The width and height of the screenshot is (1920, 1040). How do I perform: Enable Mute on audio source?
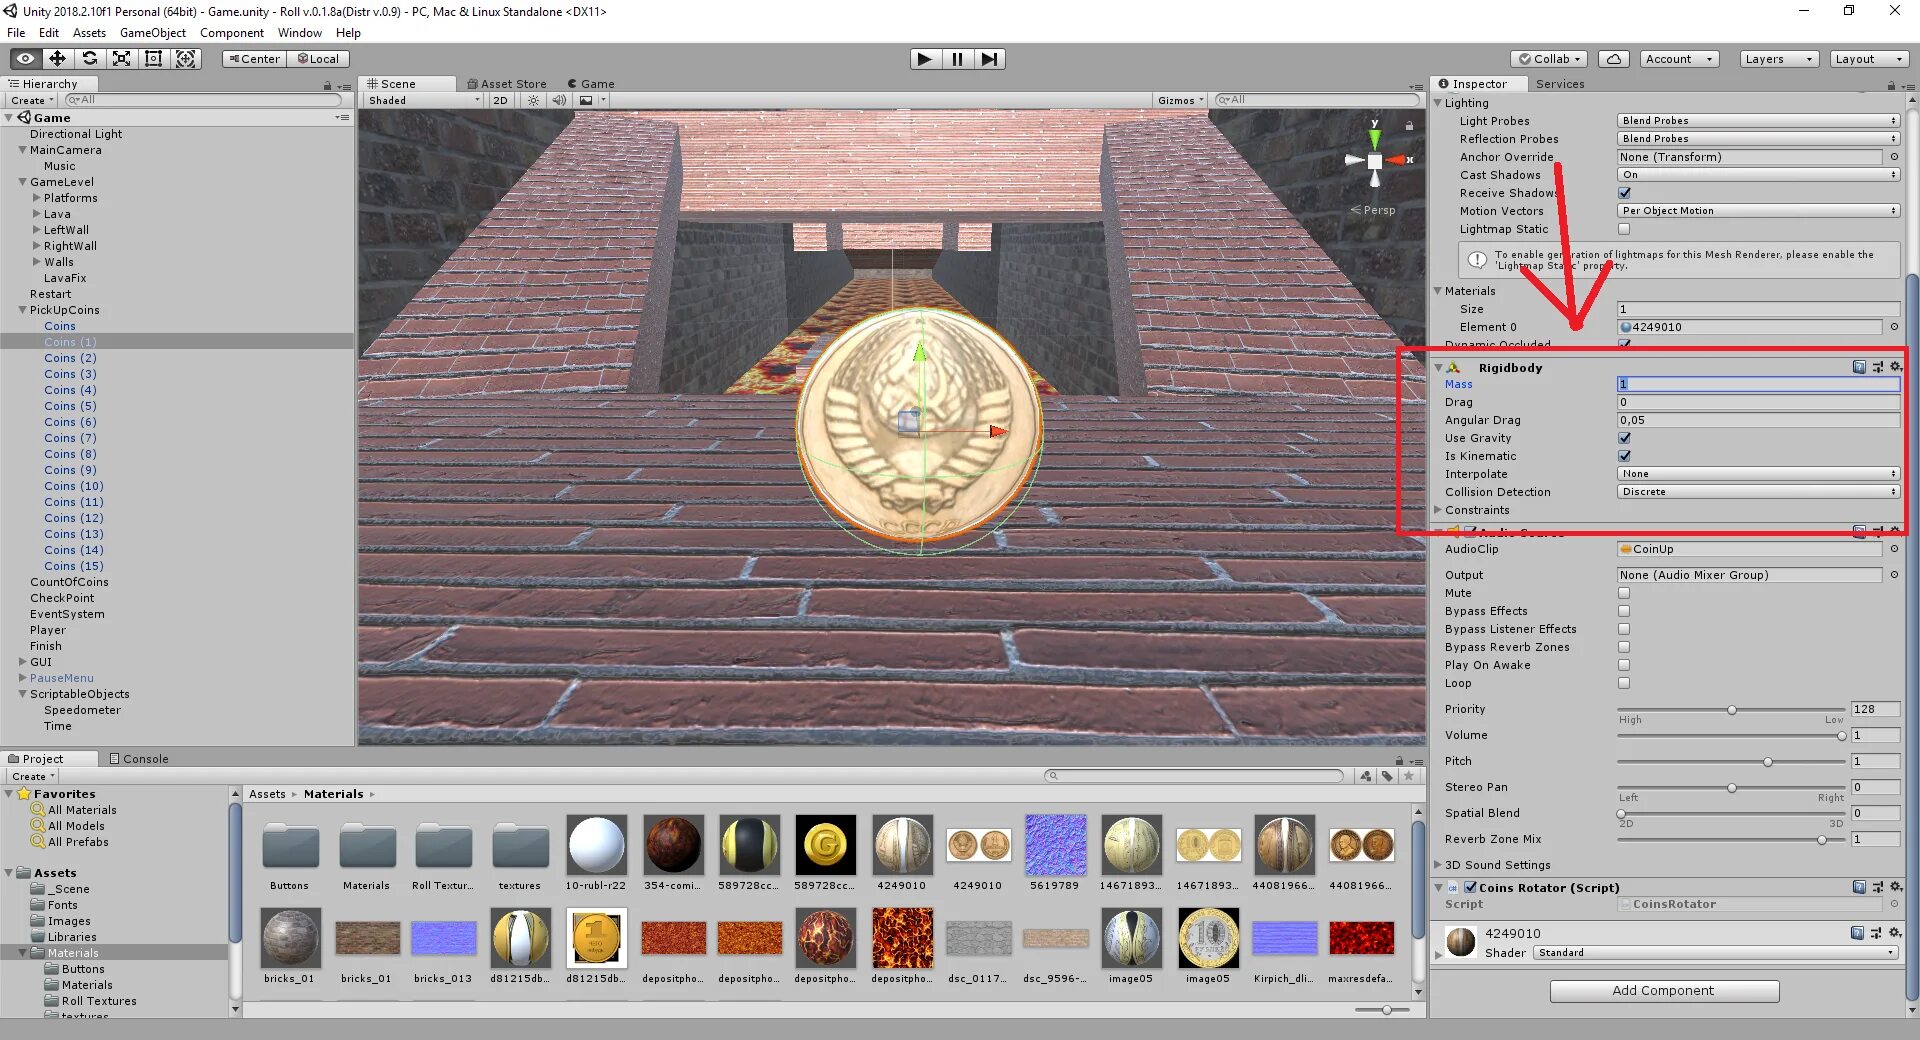(1624, 593)
